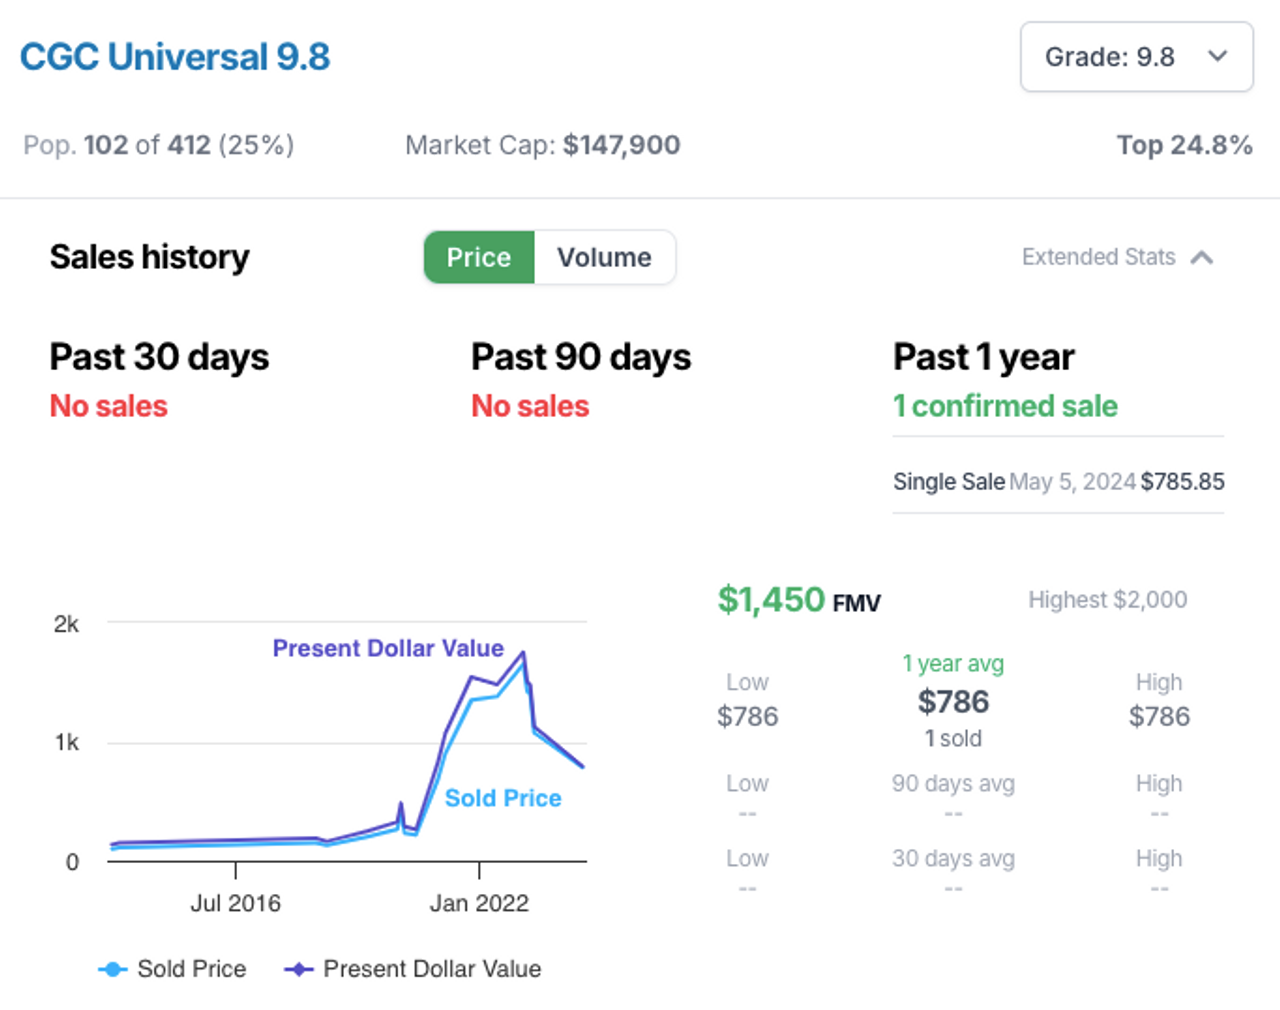Click the 1 sold count text
Viewport: 1280px width, 1010px height.
click(x=953, y=739)
